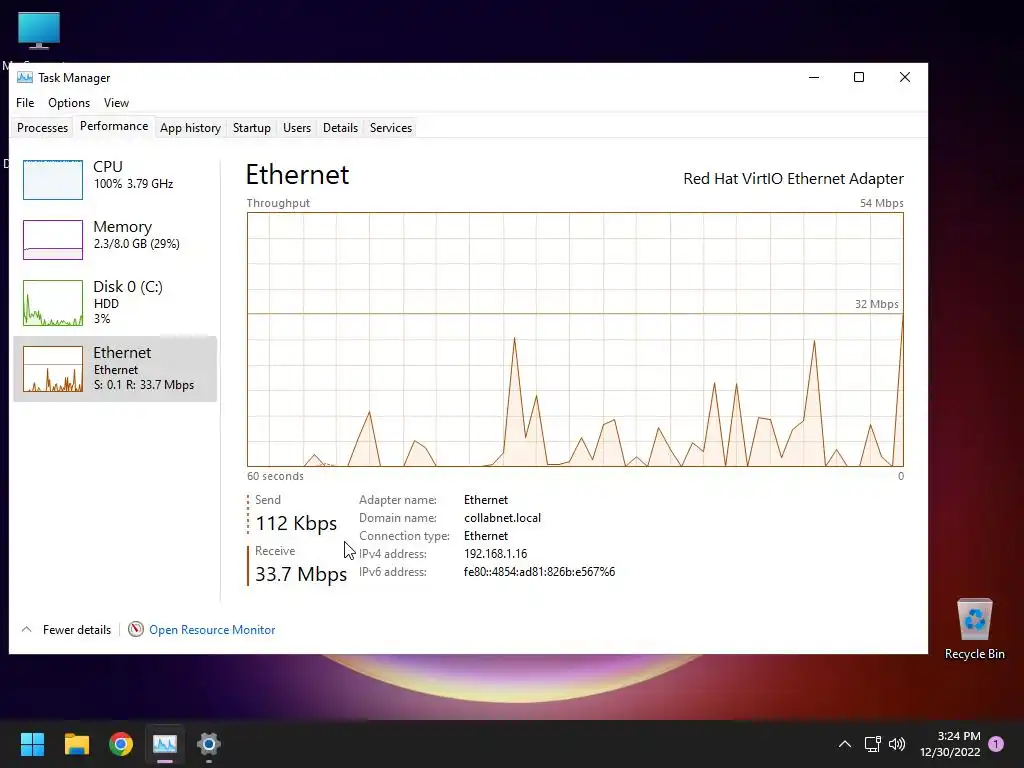Click the IPv4 address 192.168.1.16
The height and width of the screenshot is (768, 1024).
coord(496,554)
